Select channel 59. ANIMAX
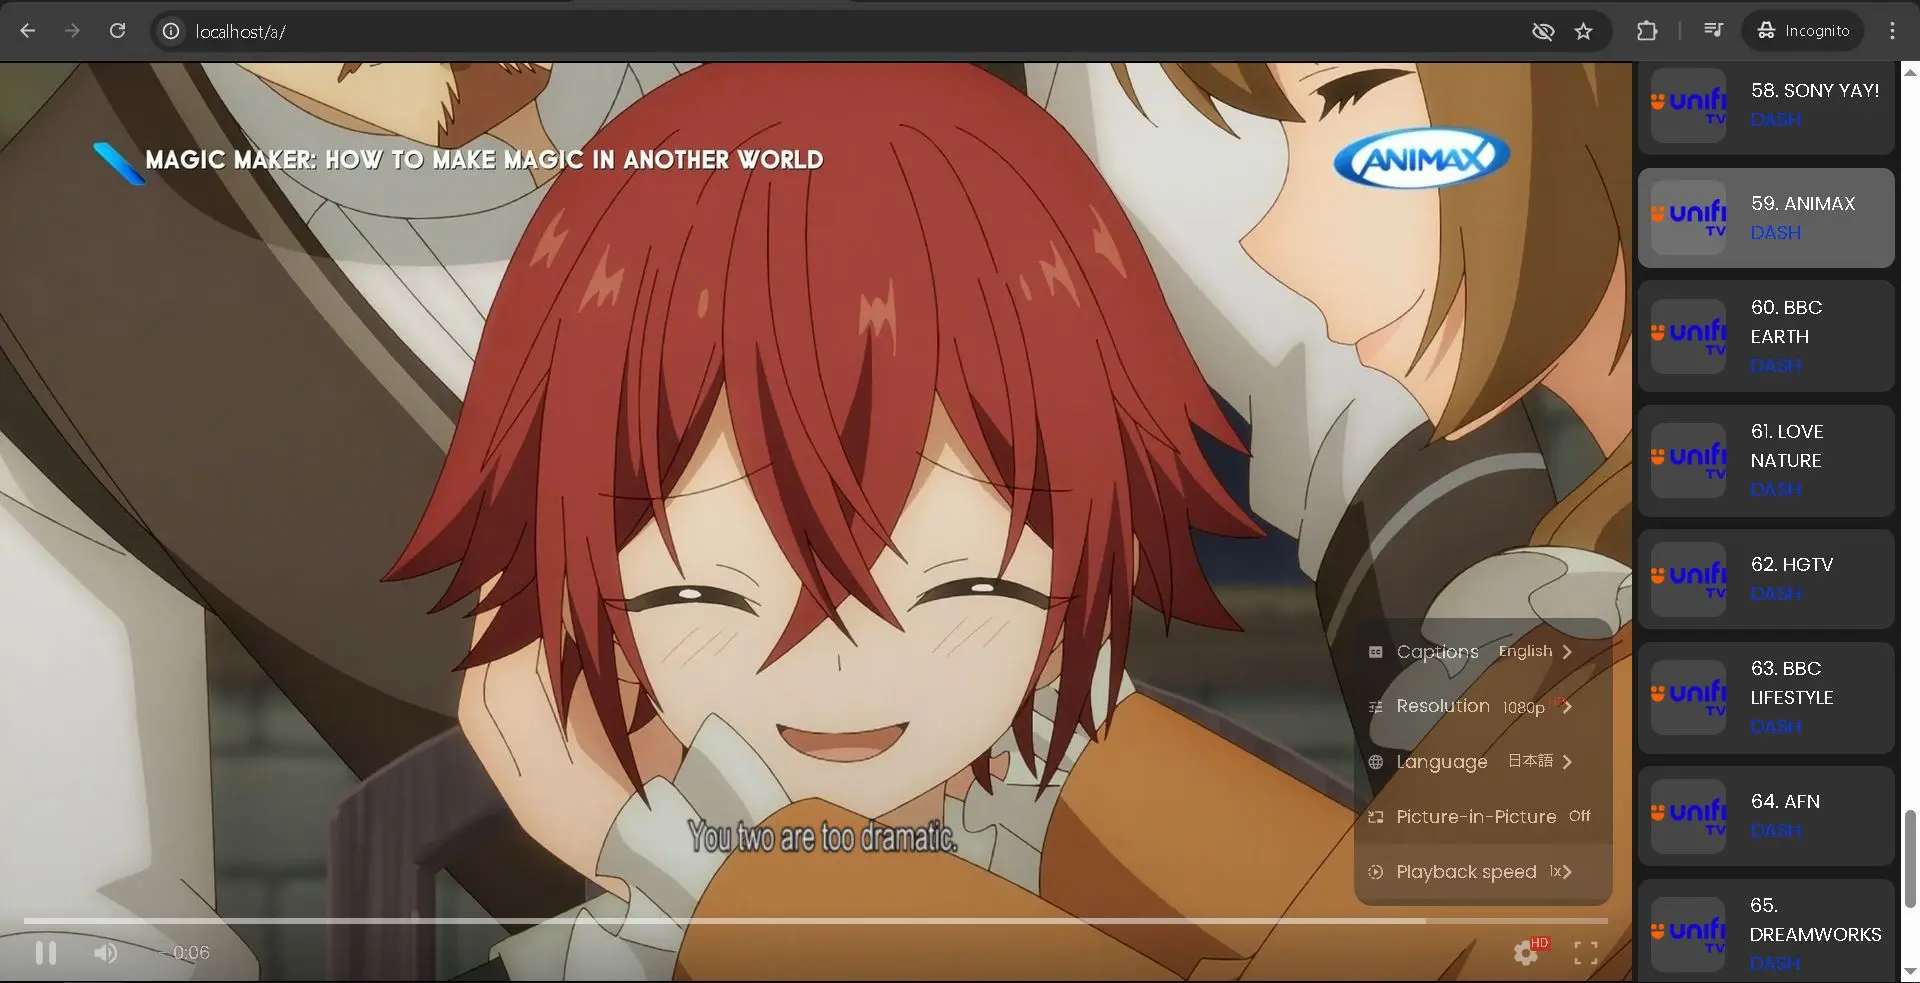The width and height of the screenshot is (1920, 983). click(x=1766, y=218)
